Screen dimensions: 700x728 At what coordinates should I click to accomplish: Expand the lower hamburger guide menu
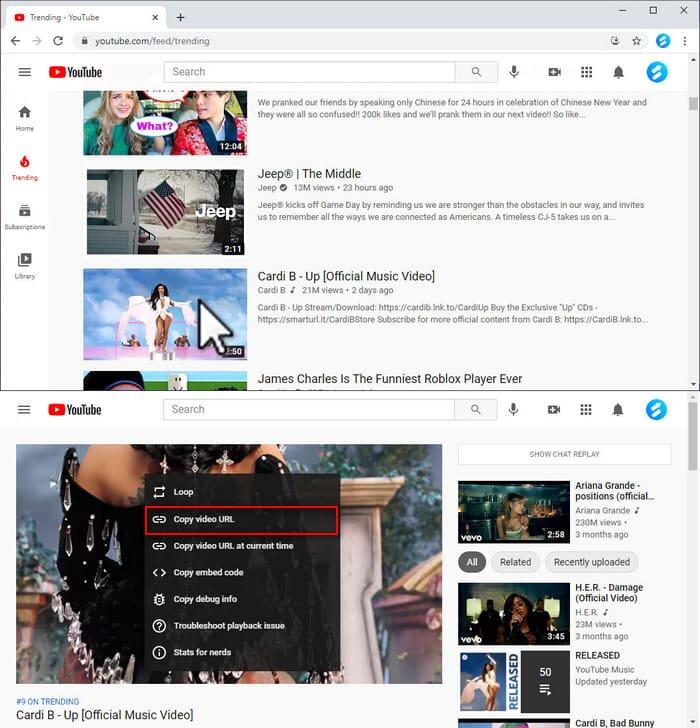coord(25,410)
